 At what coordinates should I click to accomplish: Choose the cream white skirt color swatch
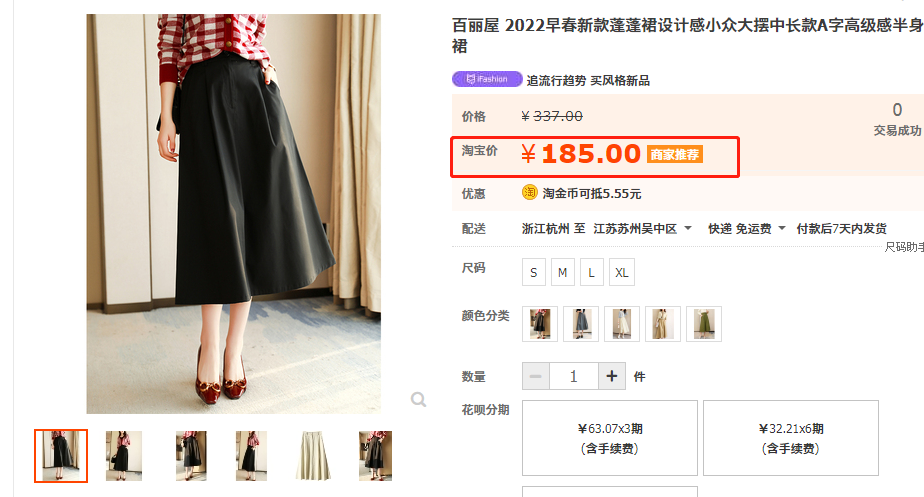click(622, 324)
